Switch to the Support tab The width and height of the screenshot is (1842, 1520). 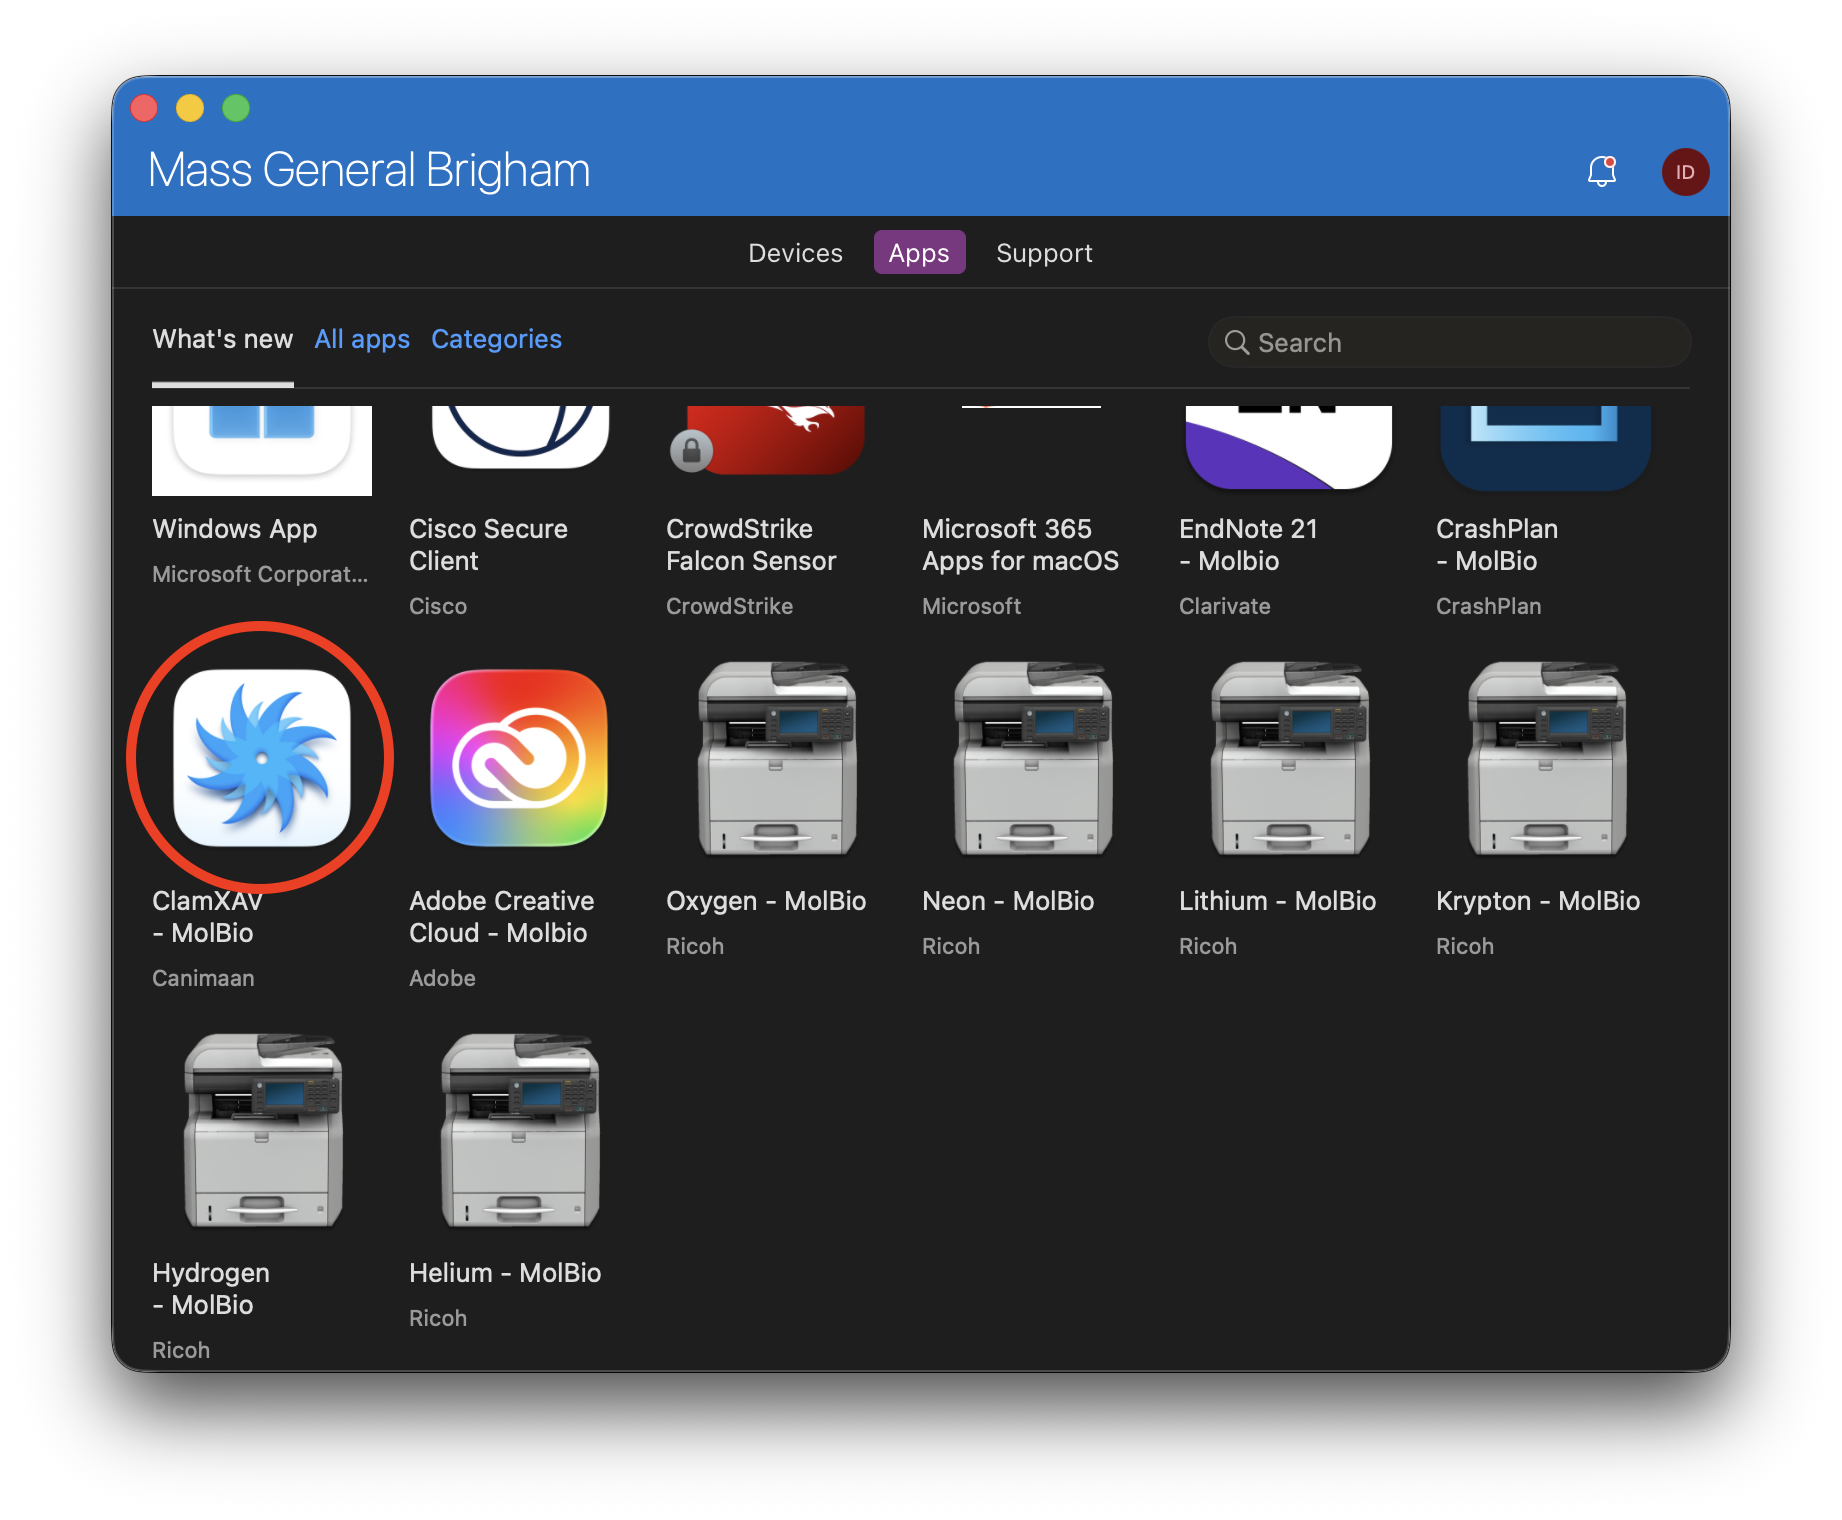coord(1044,253)
